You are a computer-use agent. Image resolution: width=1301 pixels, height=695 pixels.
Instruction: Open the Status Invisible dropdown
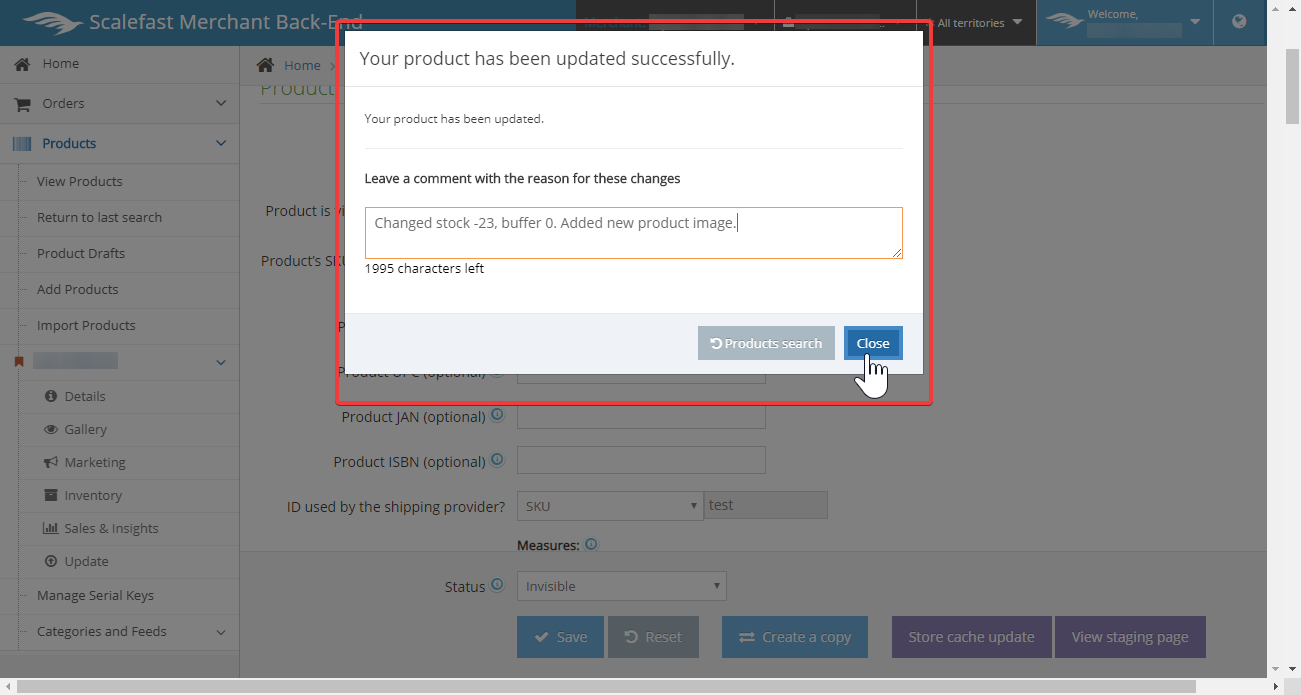point(621,586)
